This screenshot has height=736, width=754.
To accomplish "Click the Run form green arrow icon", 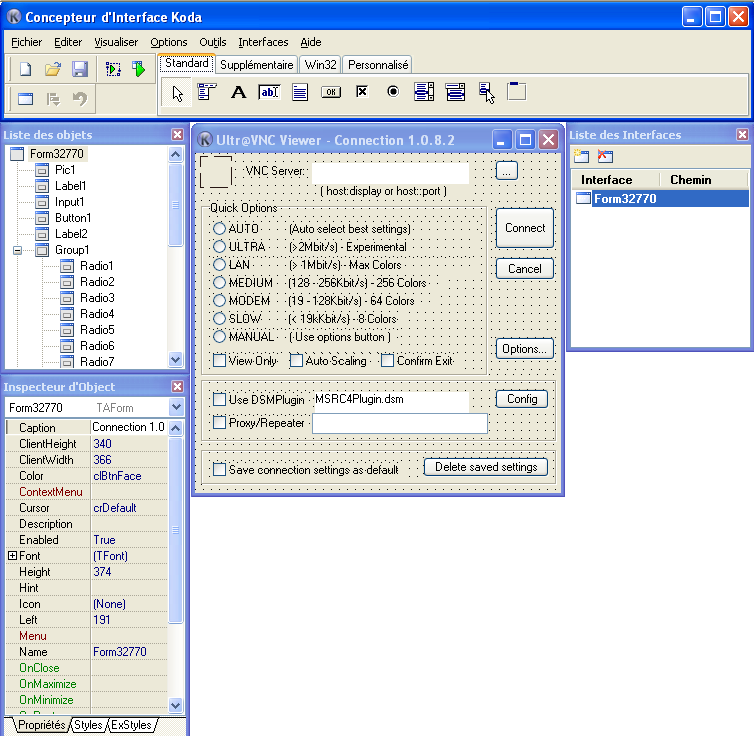I will point(139,69).
